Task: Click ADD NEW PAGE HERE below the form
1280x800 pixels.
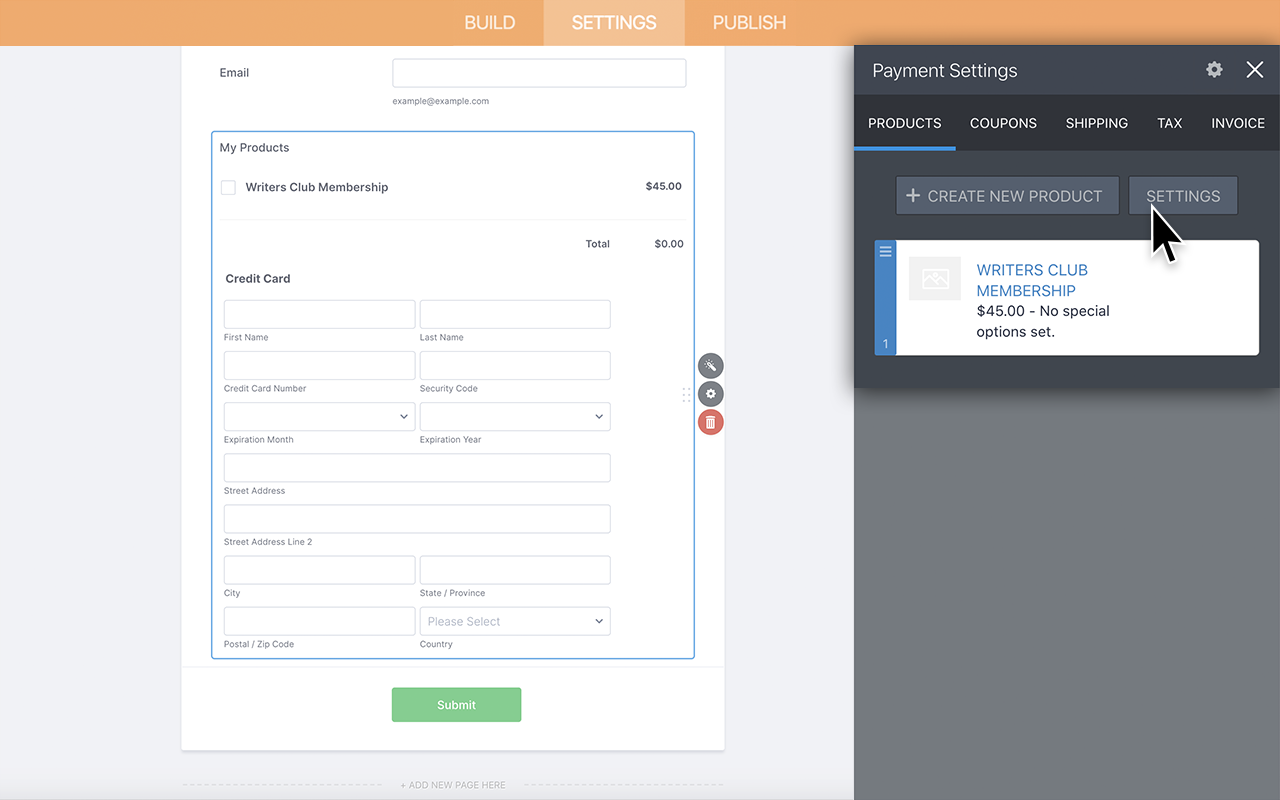Action: (x=452, y=785)
